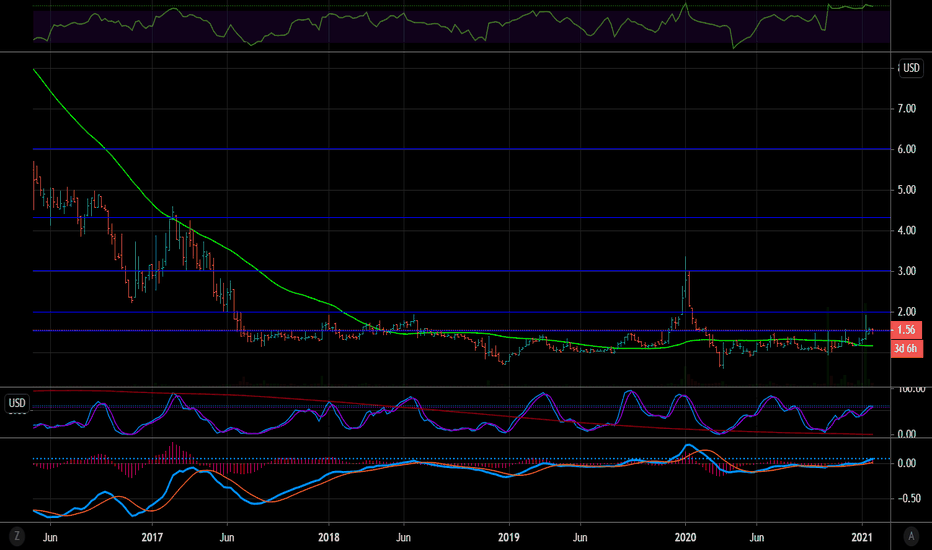Click the 3.00 price scale label

pyautogui.click(x=906, y=271)
